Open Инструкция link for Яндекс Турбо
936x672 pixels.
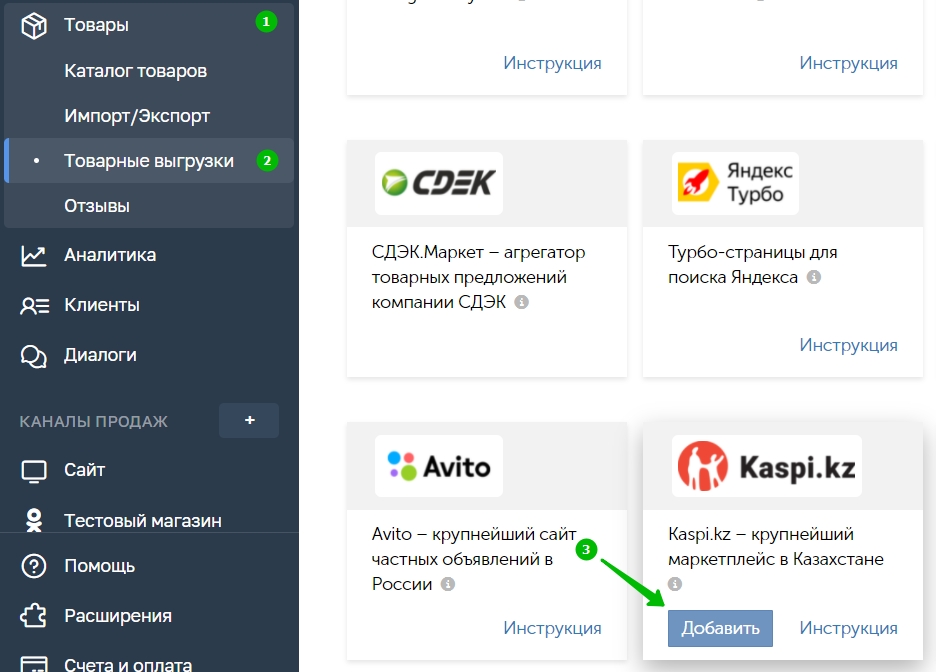[848, 345]
